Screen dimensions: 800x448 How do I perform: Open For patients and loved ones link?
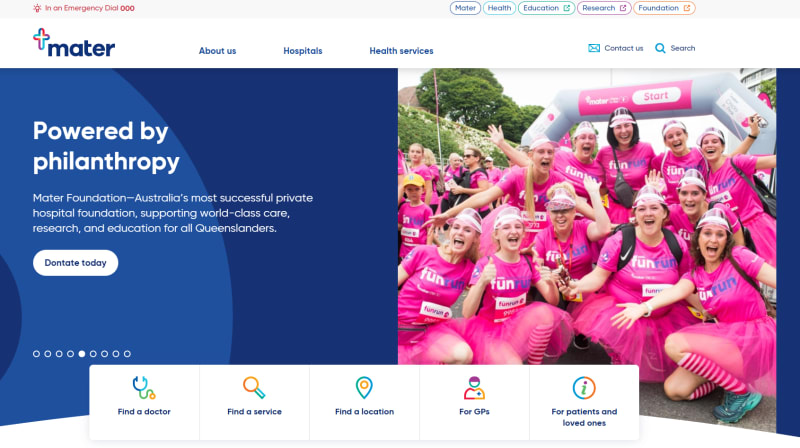pos(584,417)
